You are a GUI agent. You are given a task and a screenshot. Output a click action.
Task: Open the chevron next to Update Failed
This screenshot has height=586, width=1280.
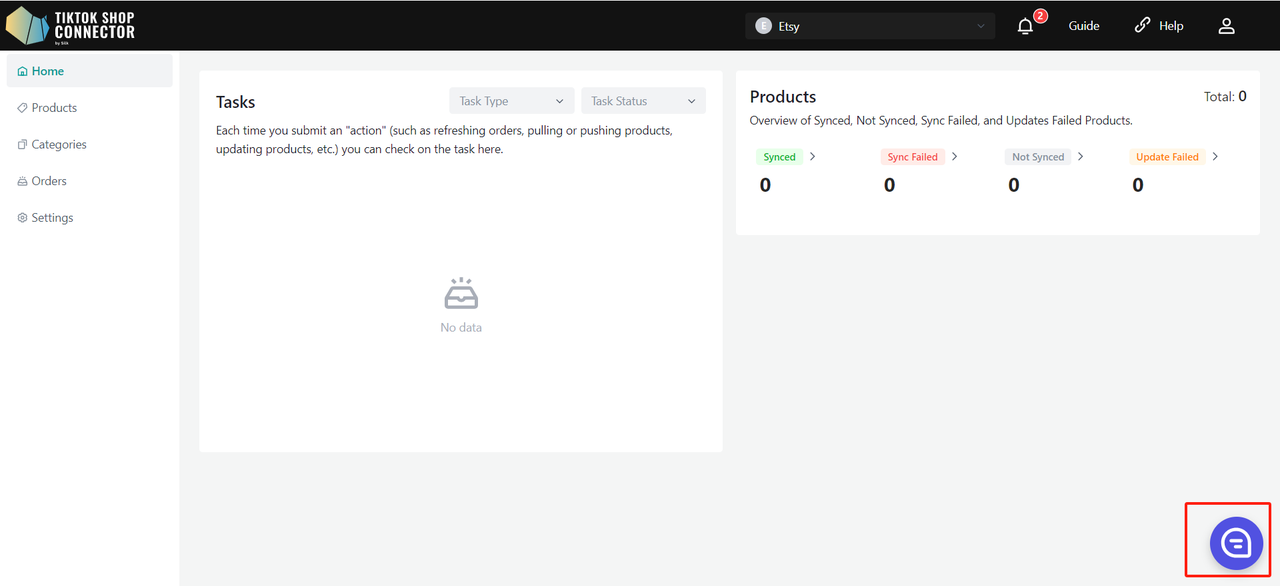(x=1215, y=157)
